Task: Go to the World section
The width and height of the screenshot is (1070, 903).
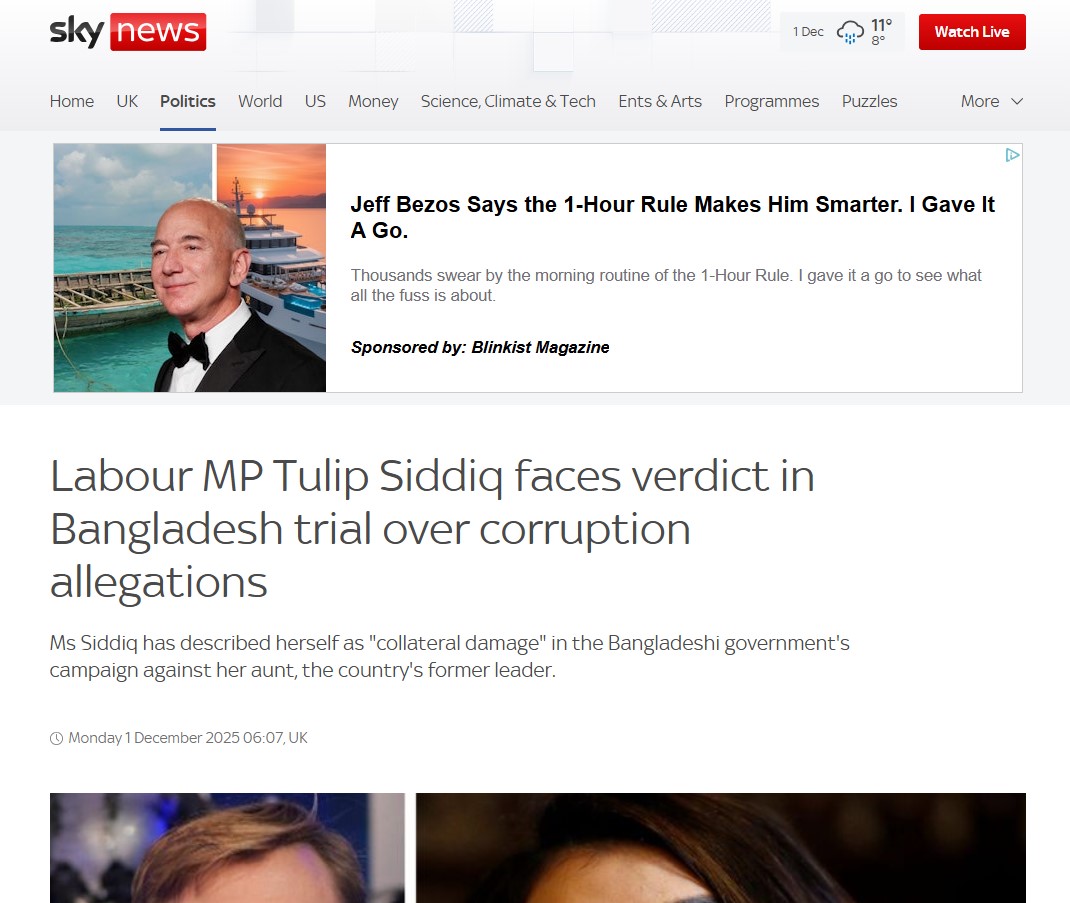Action: (260, 101)
